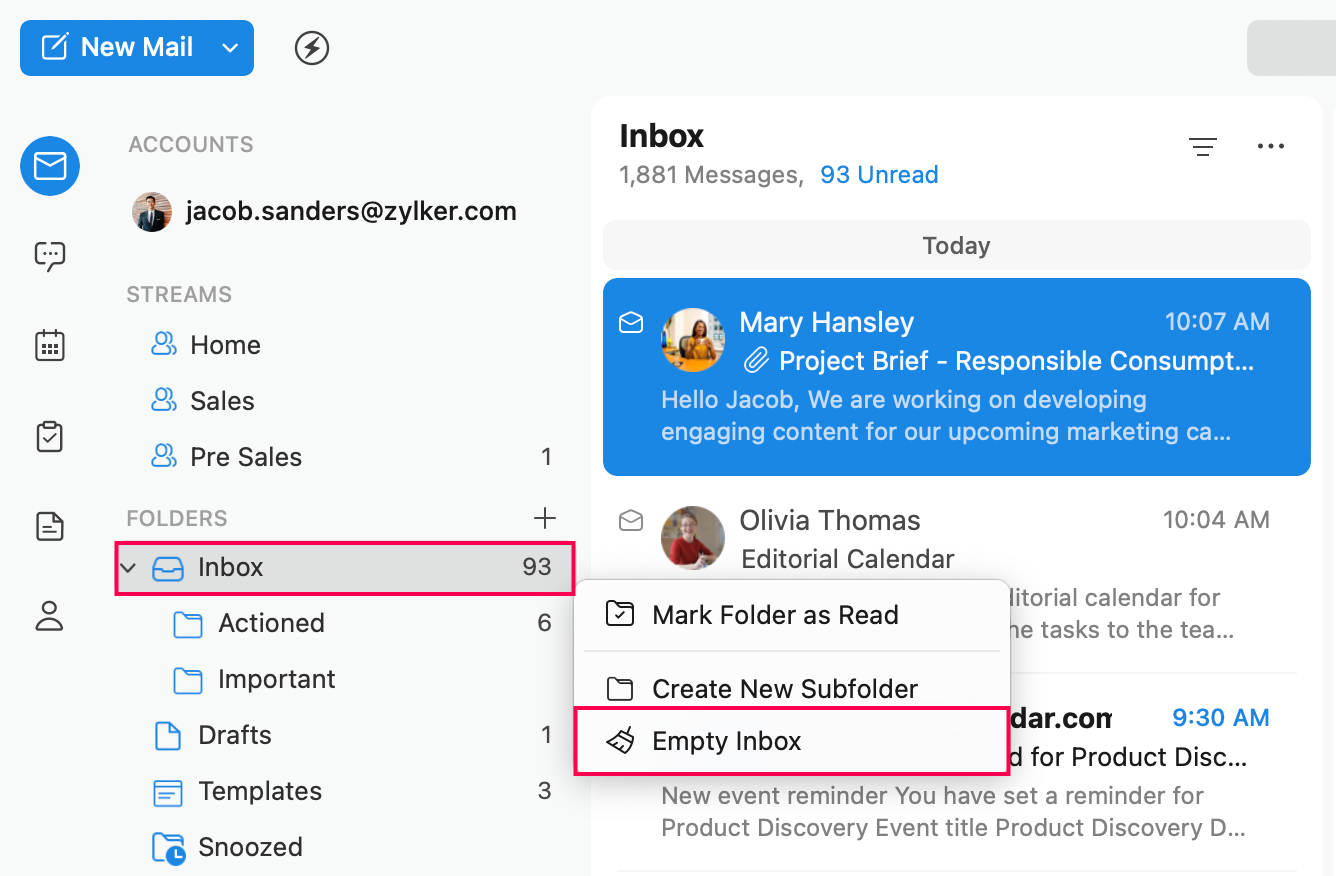Add a new folder with plus icon
This screenshot has width=1336, height=876.
click(x=544, y=517)
